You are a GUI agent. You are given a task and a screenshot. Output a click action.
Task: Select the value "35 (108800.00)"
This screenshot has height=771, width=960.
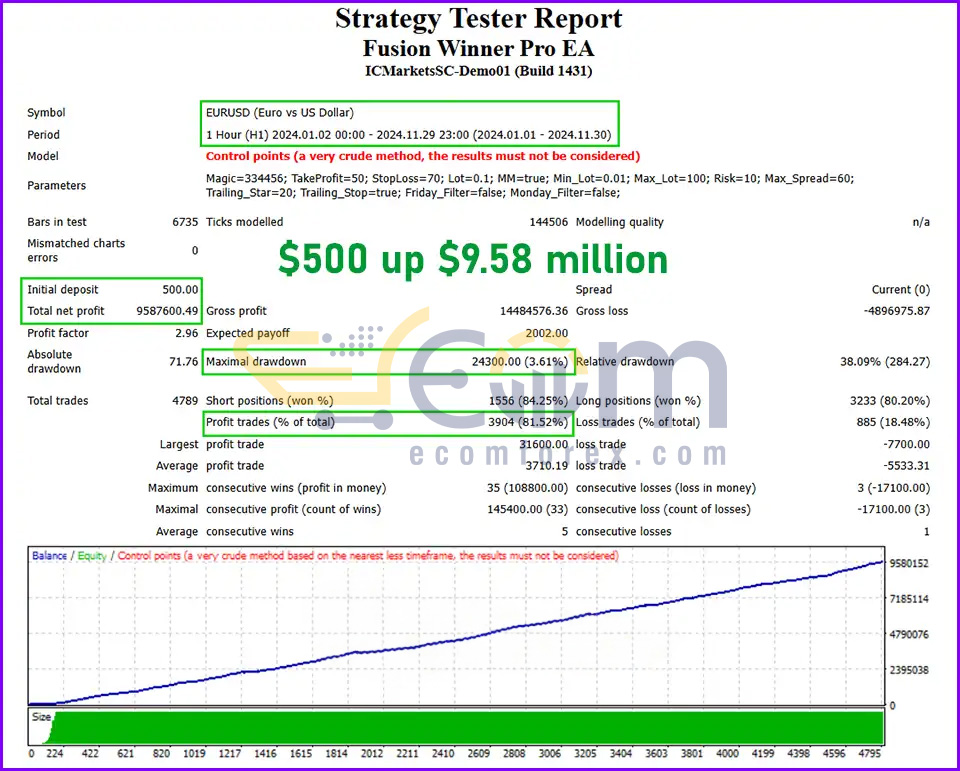(x=527, y=489)
